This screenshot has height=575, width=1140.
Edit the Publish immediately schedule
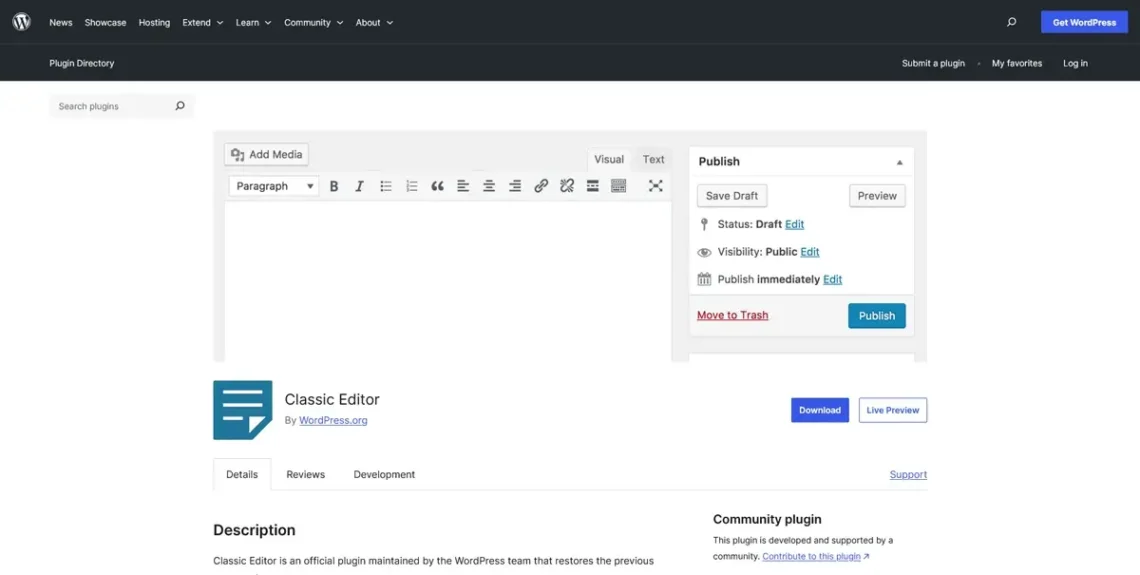[x=832, y=279]
